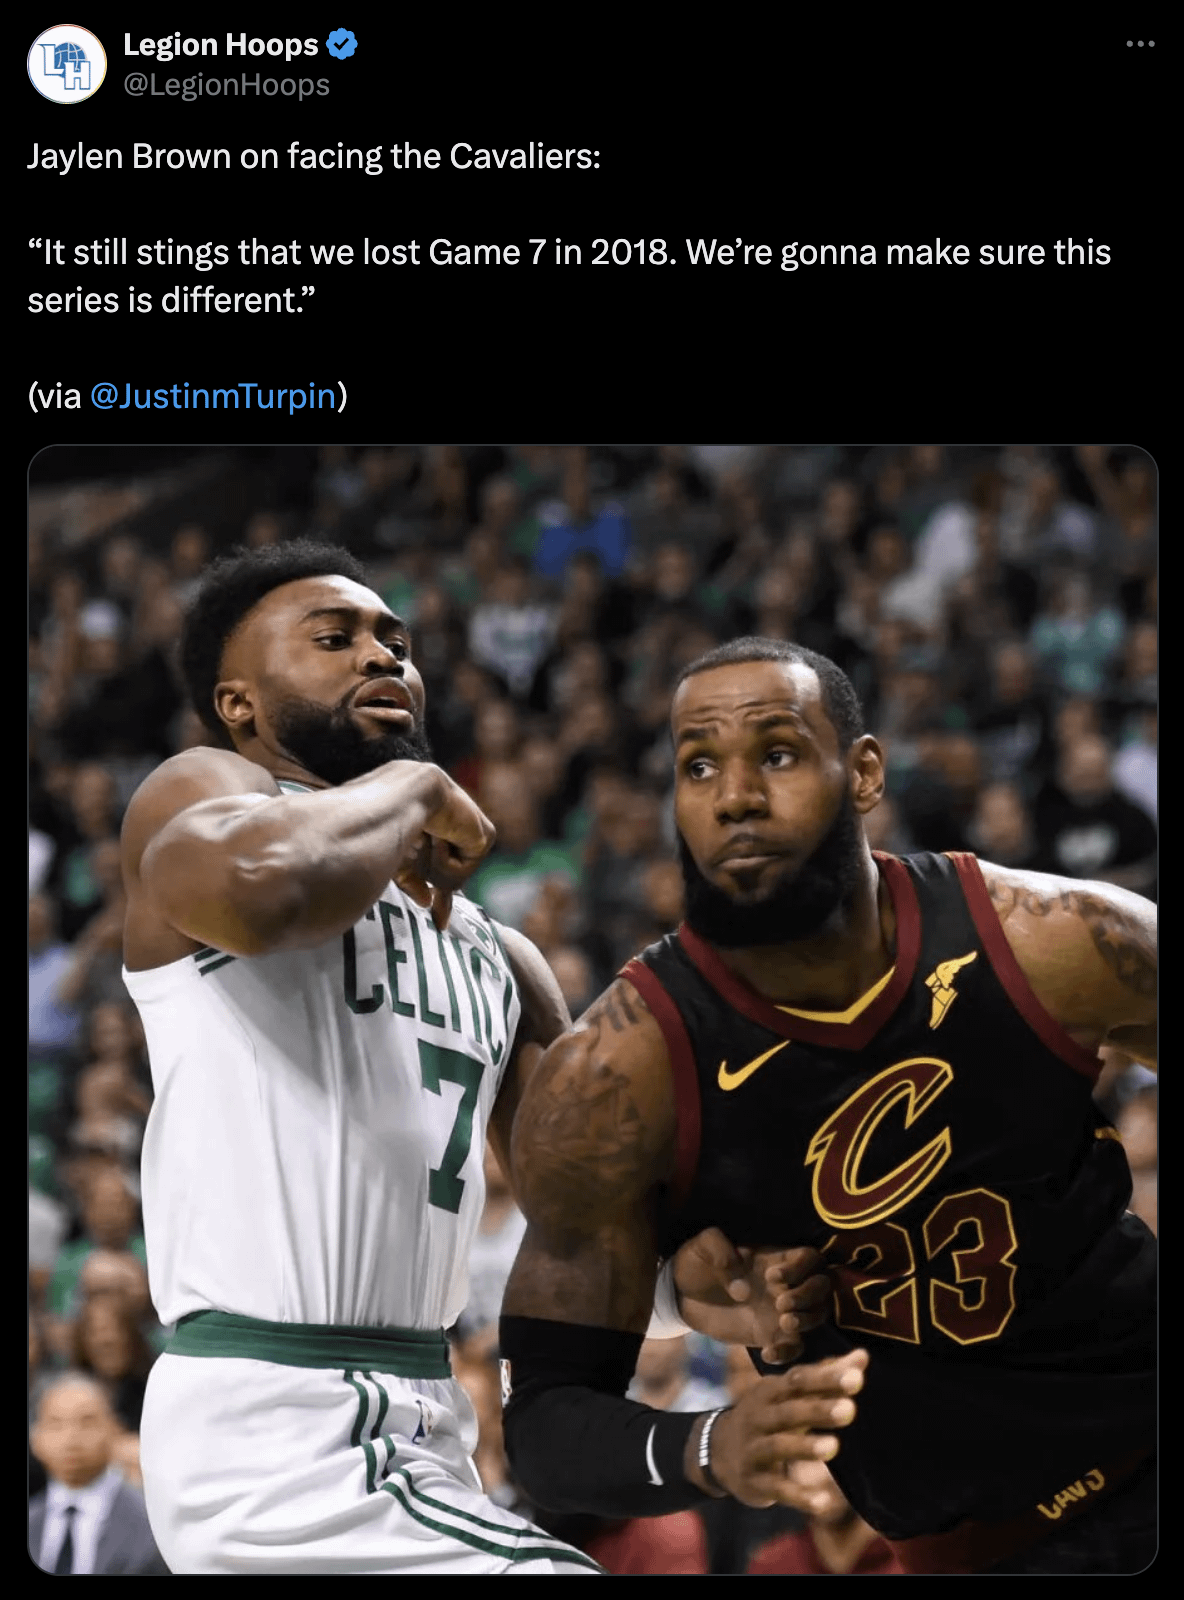The width and height of the screenshot is (1184, 1600).
Task: Open the attached basketball photo
Action: pos(592,1009)
